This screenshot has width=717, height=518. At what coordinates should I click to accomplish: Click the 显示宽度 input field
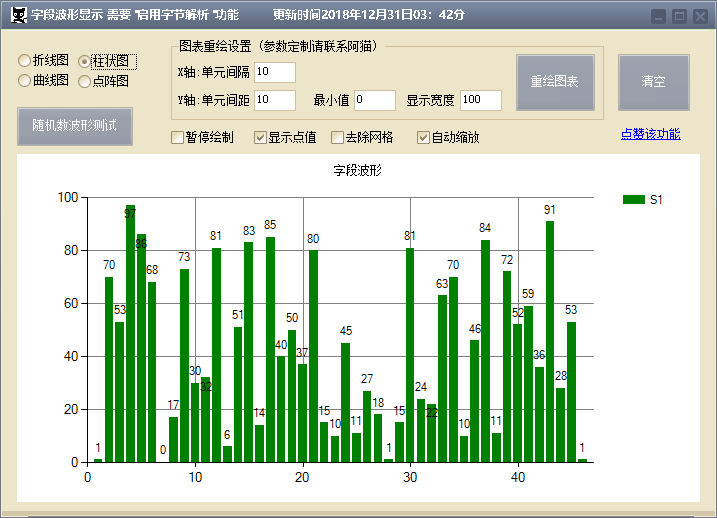coord(481,100)
